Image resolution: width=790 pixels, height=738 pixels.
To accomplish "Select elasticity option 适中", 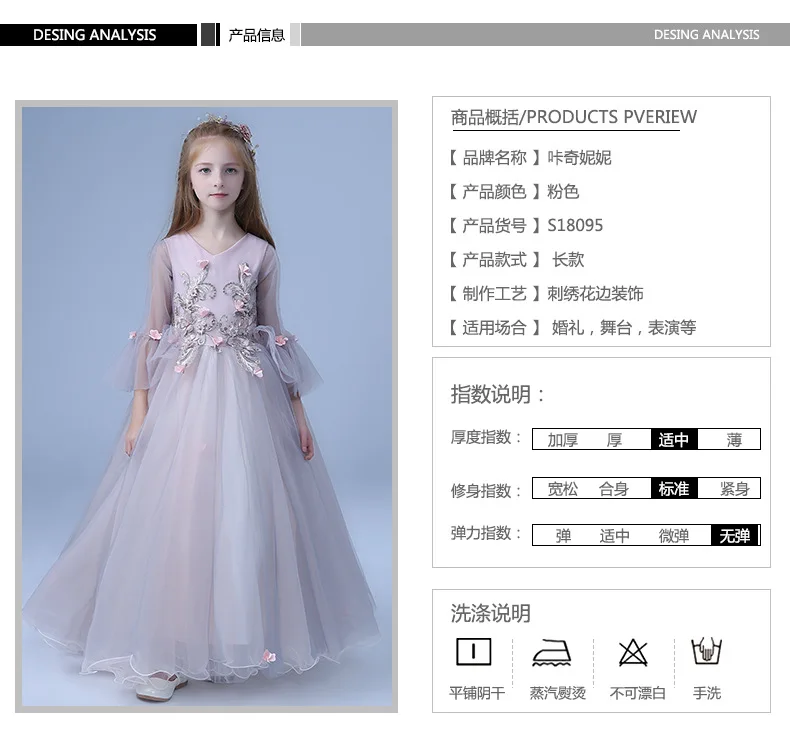I will point(614,535).
